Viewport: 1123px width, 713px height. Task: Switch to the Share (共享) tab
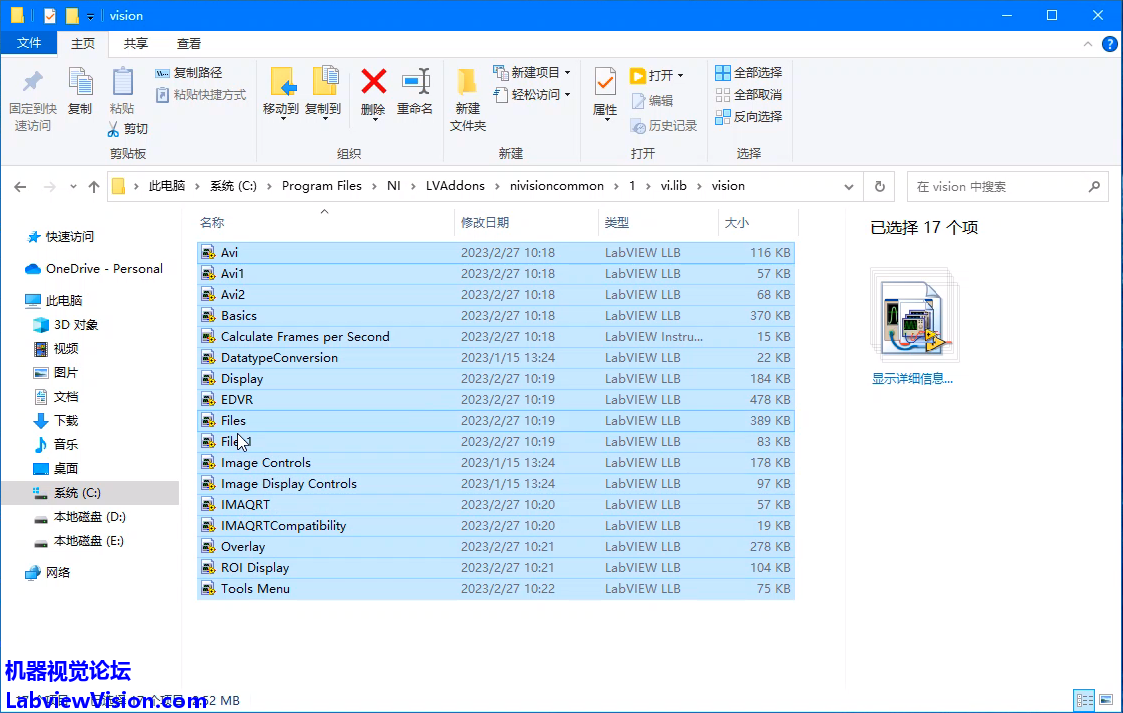click(135, 44)
